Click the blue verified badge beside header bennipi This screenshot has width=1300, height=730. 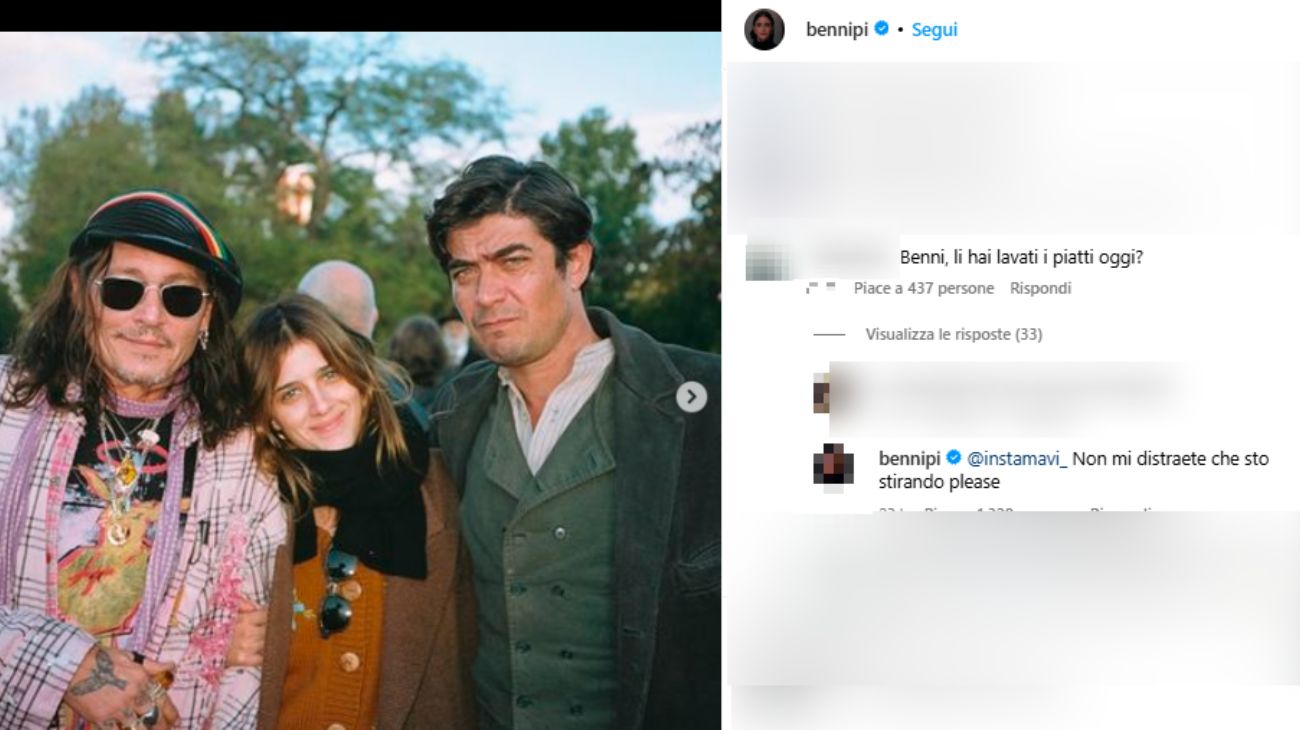(882, 30)
